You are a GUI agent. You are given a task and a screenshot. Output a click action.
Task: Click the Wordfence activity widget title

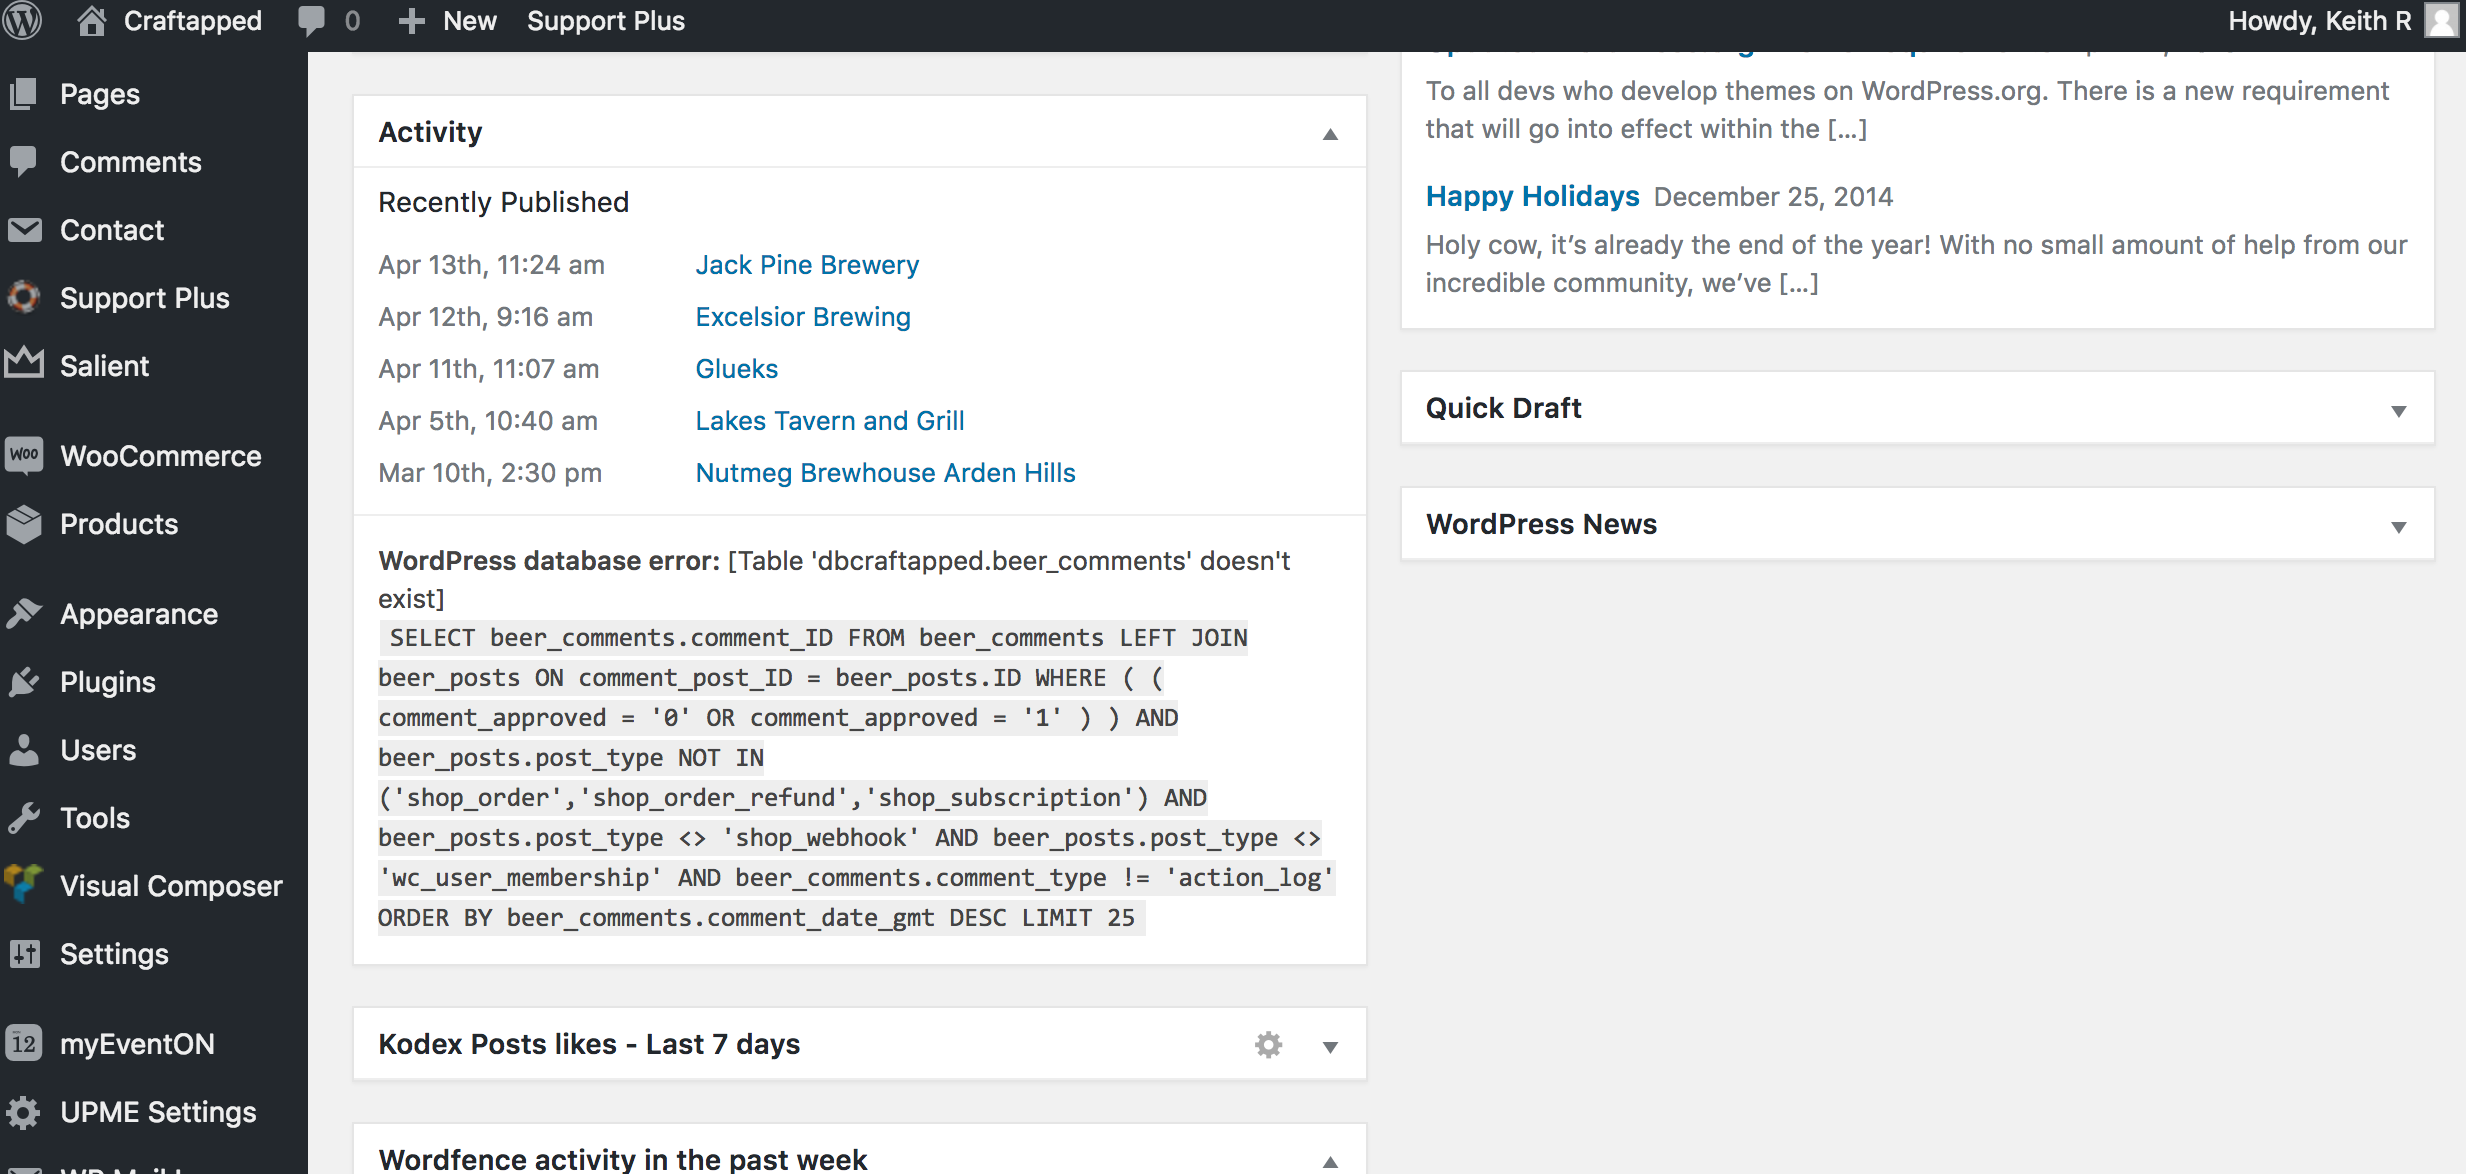tap(622, 1159)
